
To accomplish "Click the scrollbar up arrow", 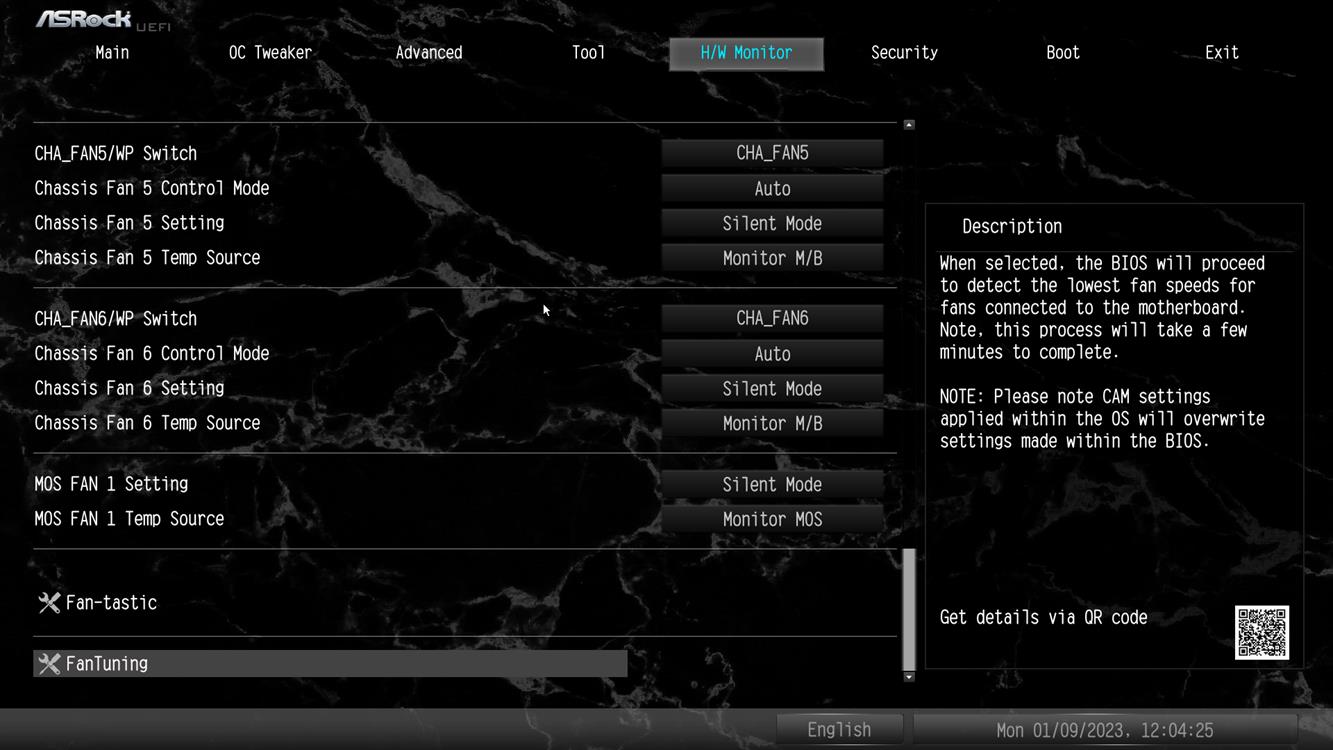I will click(909, 125).
